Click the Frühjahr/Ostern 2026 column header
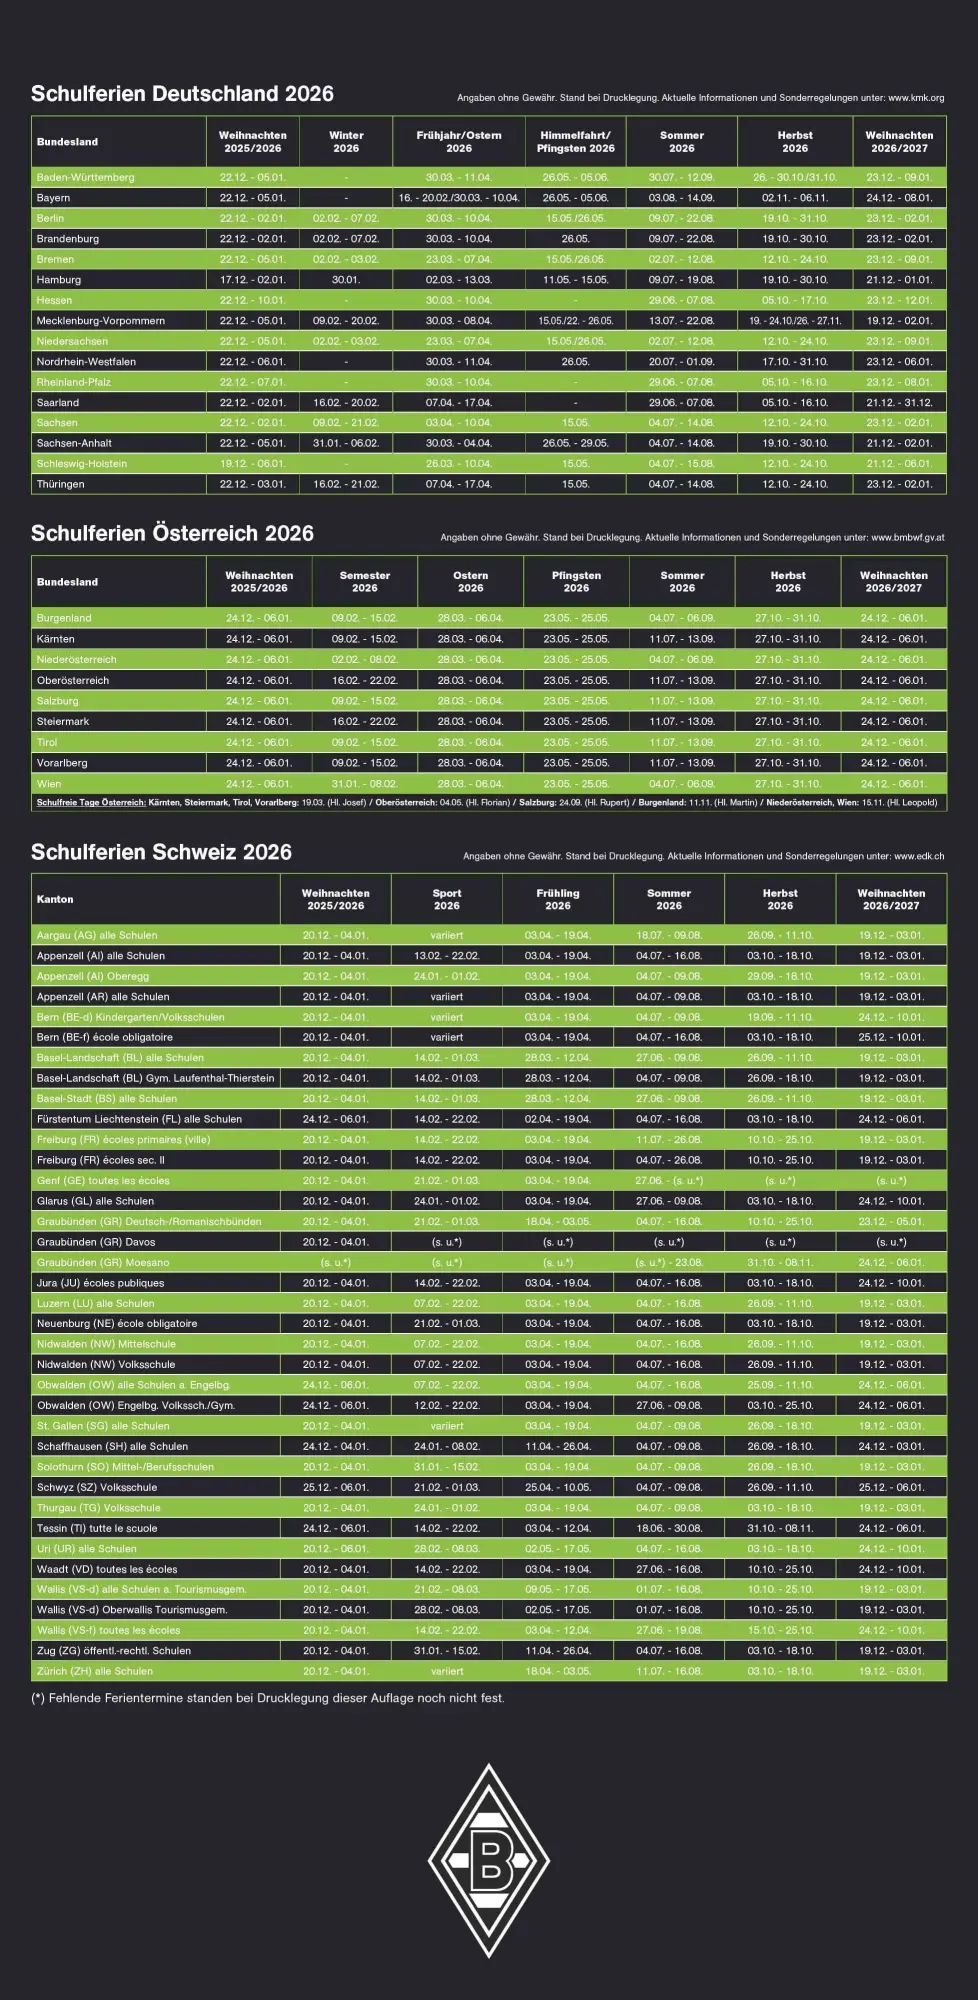978x2000 pixels. tap(459, 142)
